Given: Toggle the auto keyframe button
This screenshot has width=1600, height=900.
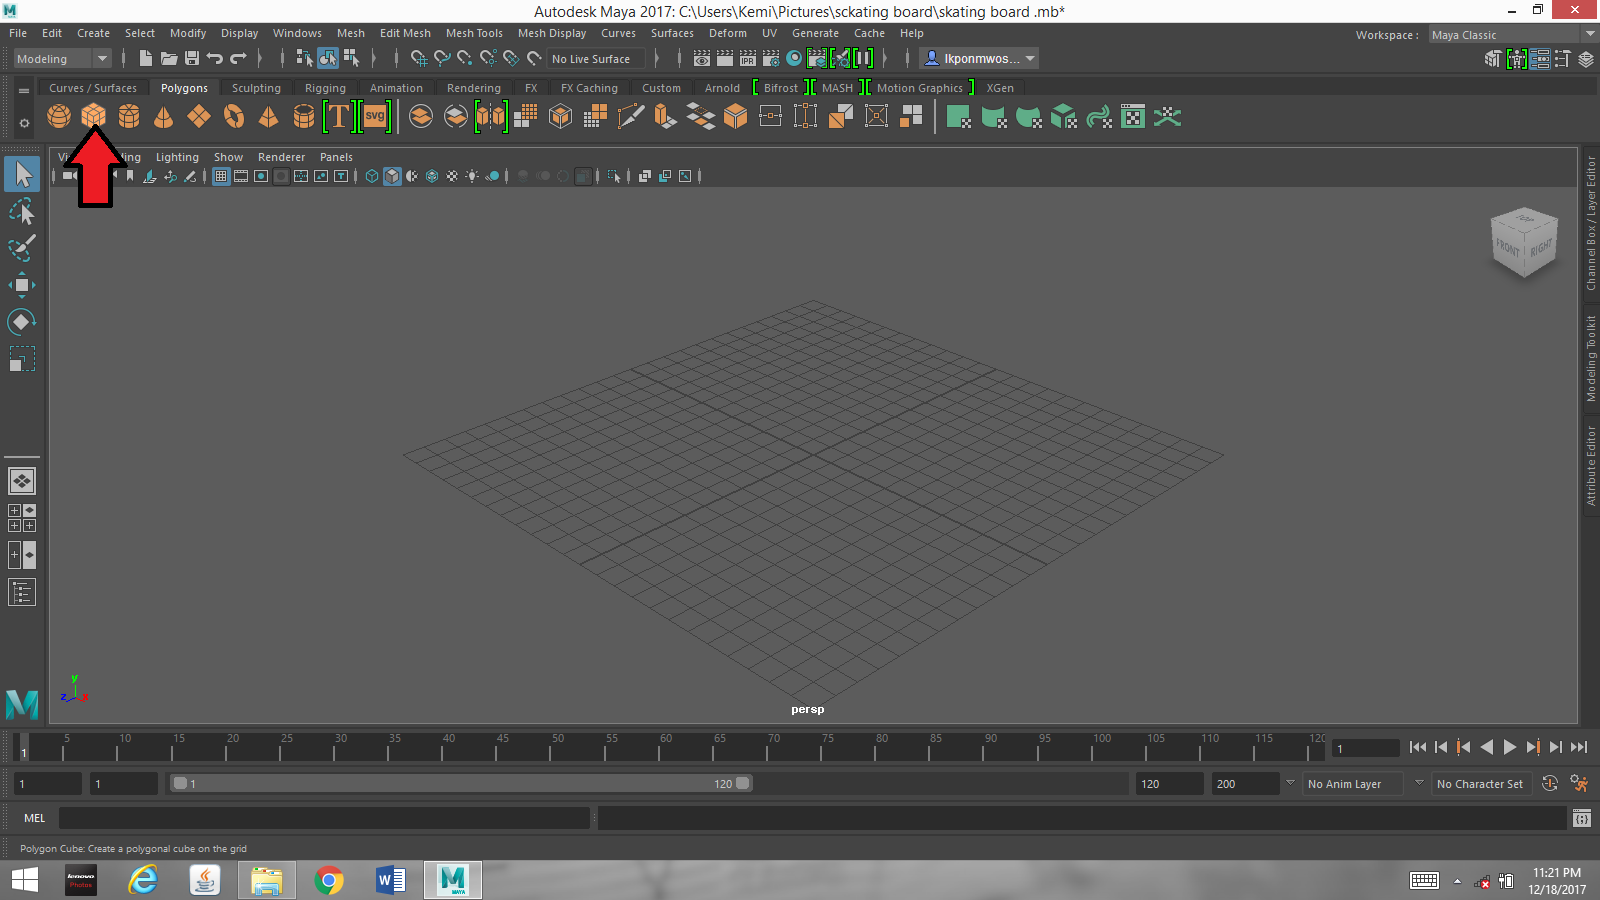Looking at the screenshot, I should (x=1550, y=784).
